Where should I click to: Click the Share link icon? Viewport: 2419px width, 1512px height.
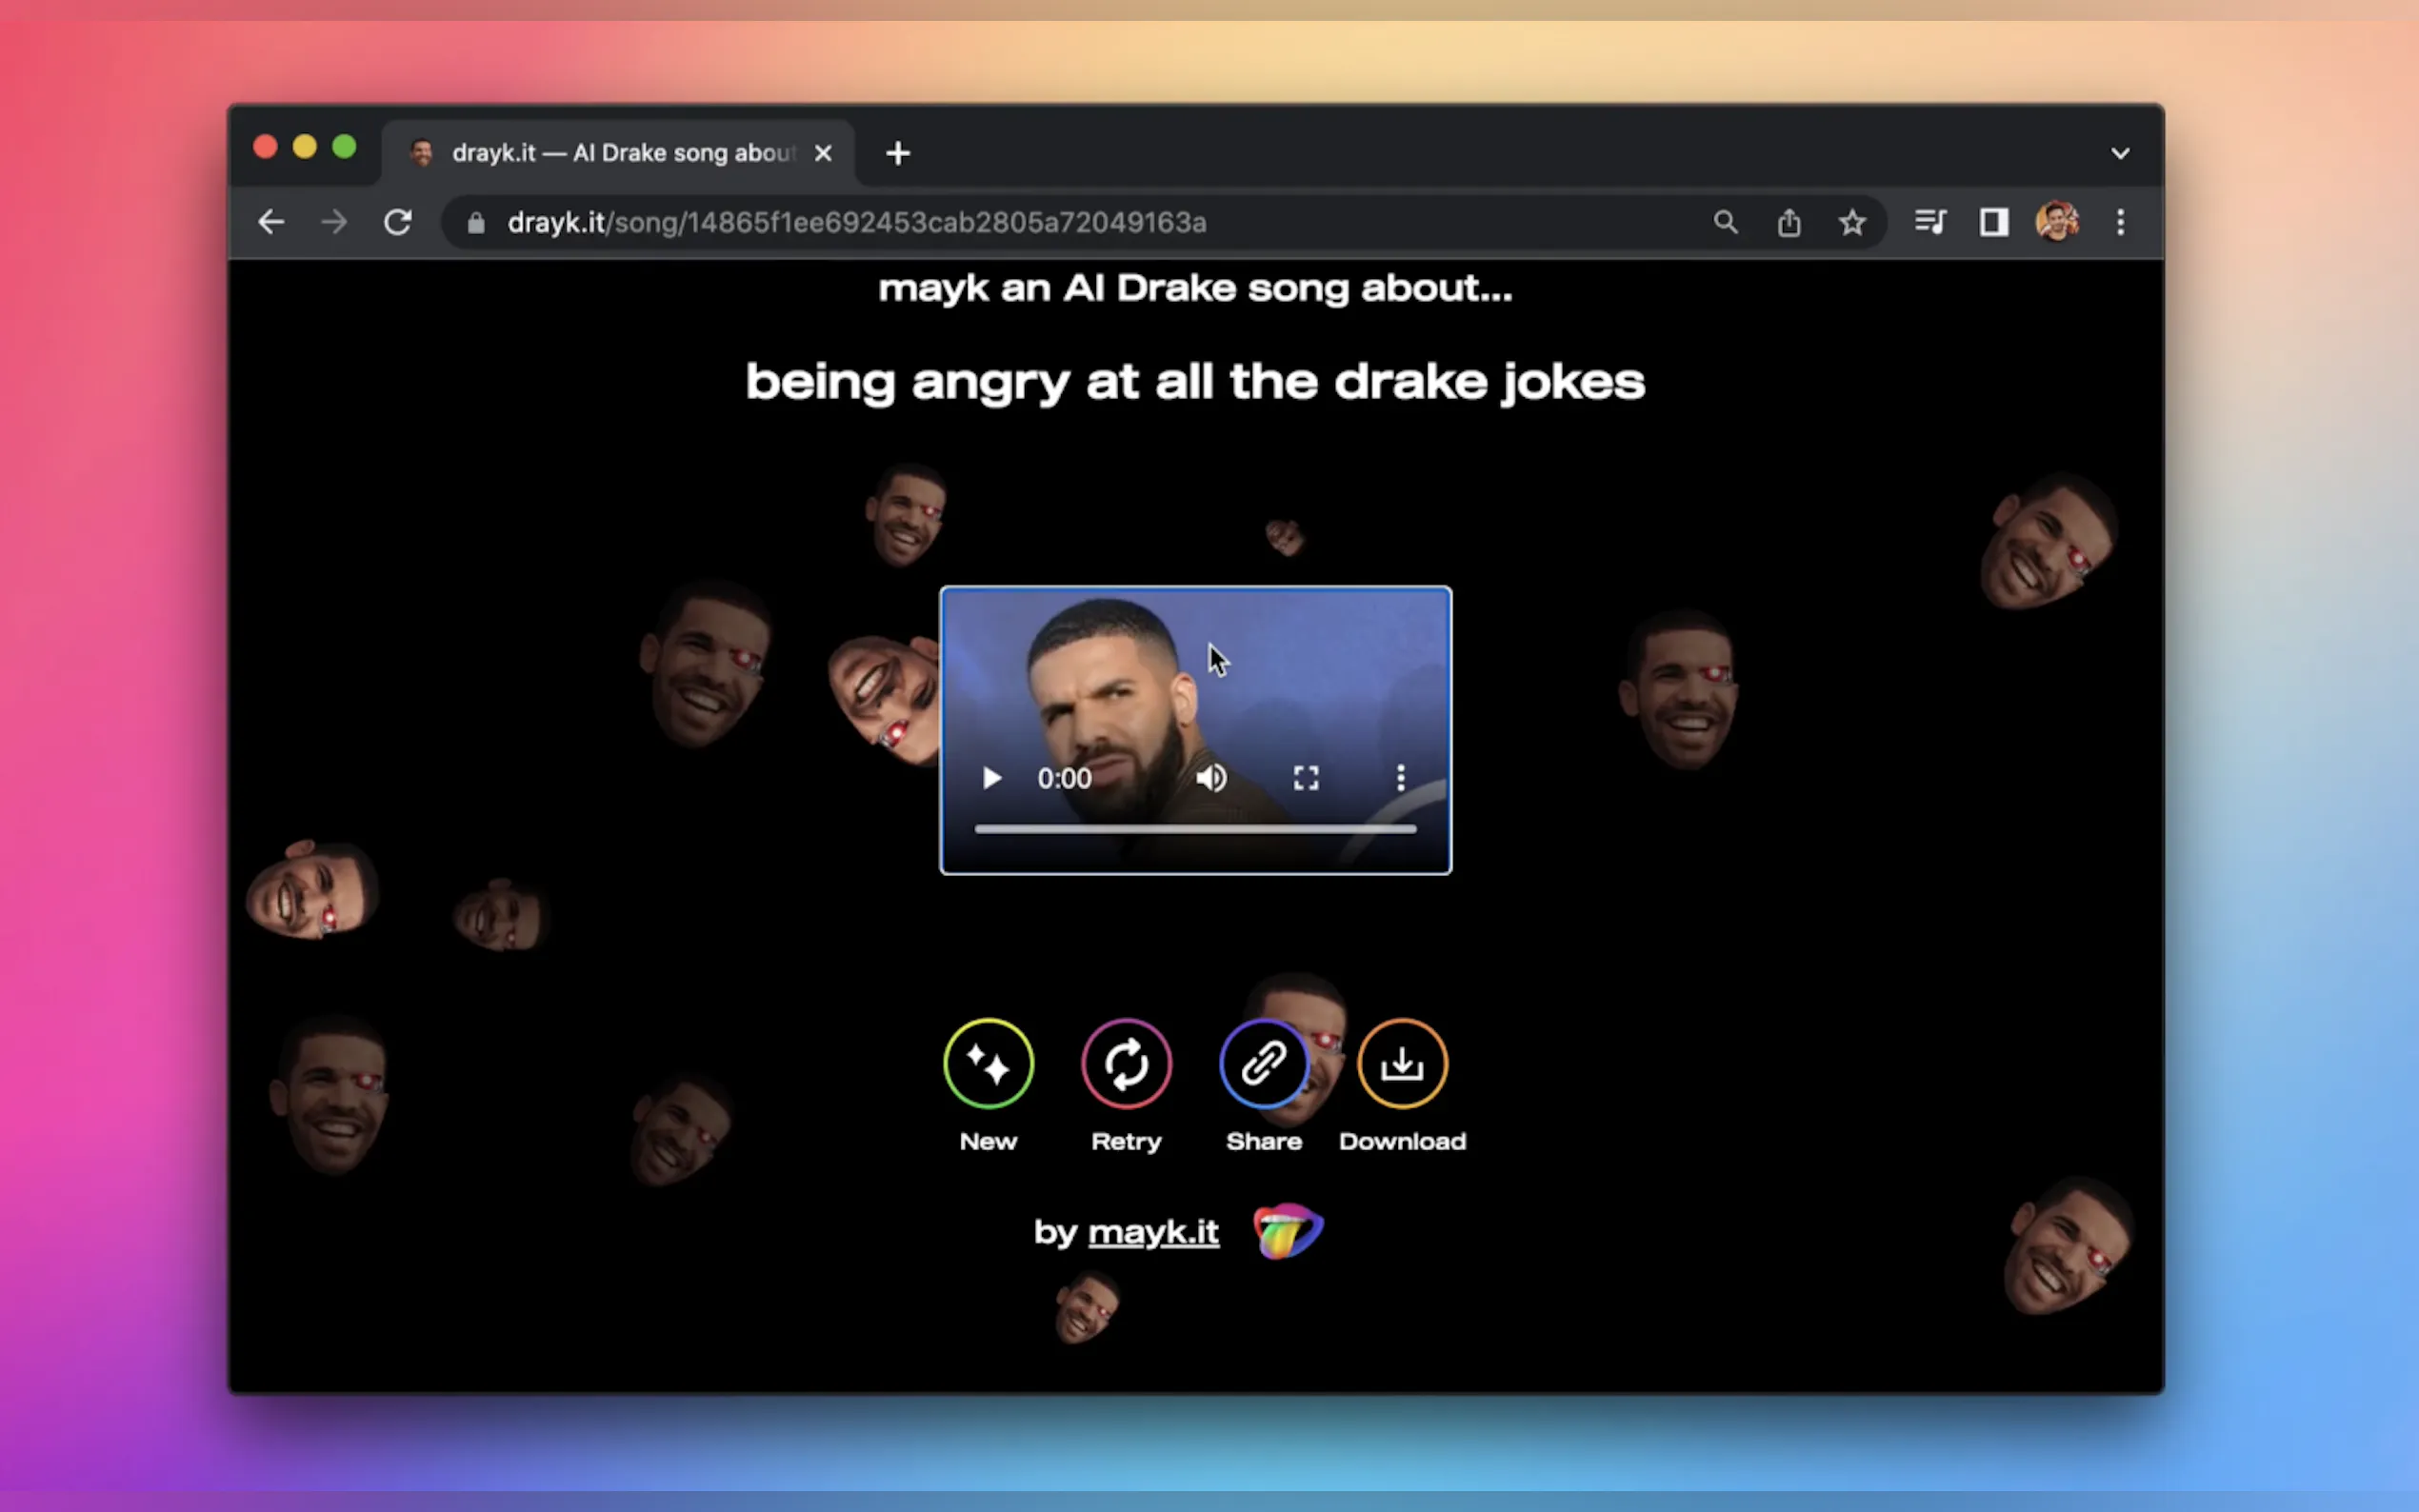click(x=1263, y=1063)
